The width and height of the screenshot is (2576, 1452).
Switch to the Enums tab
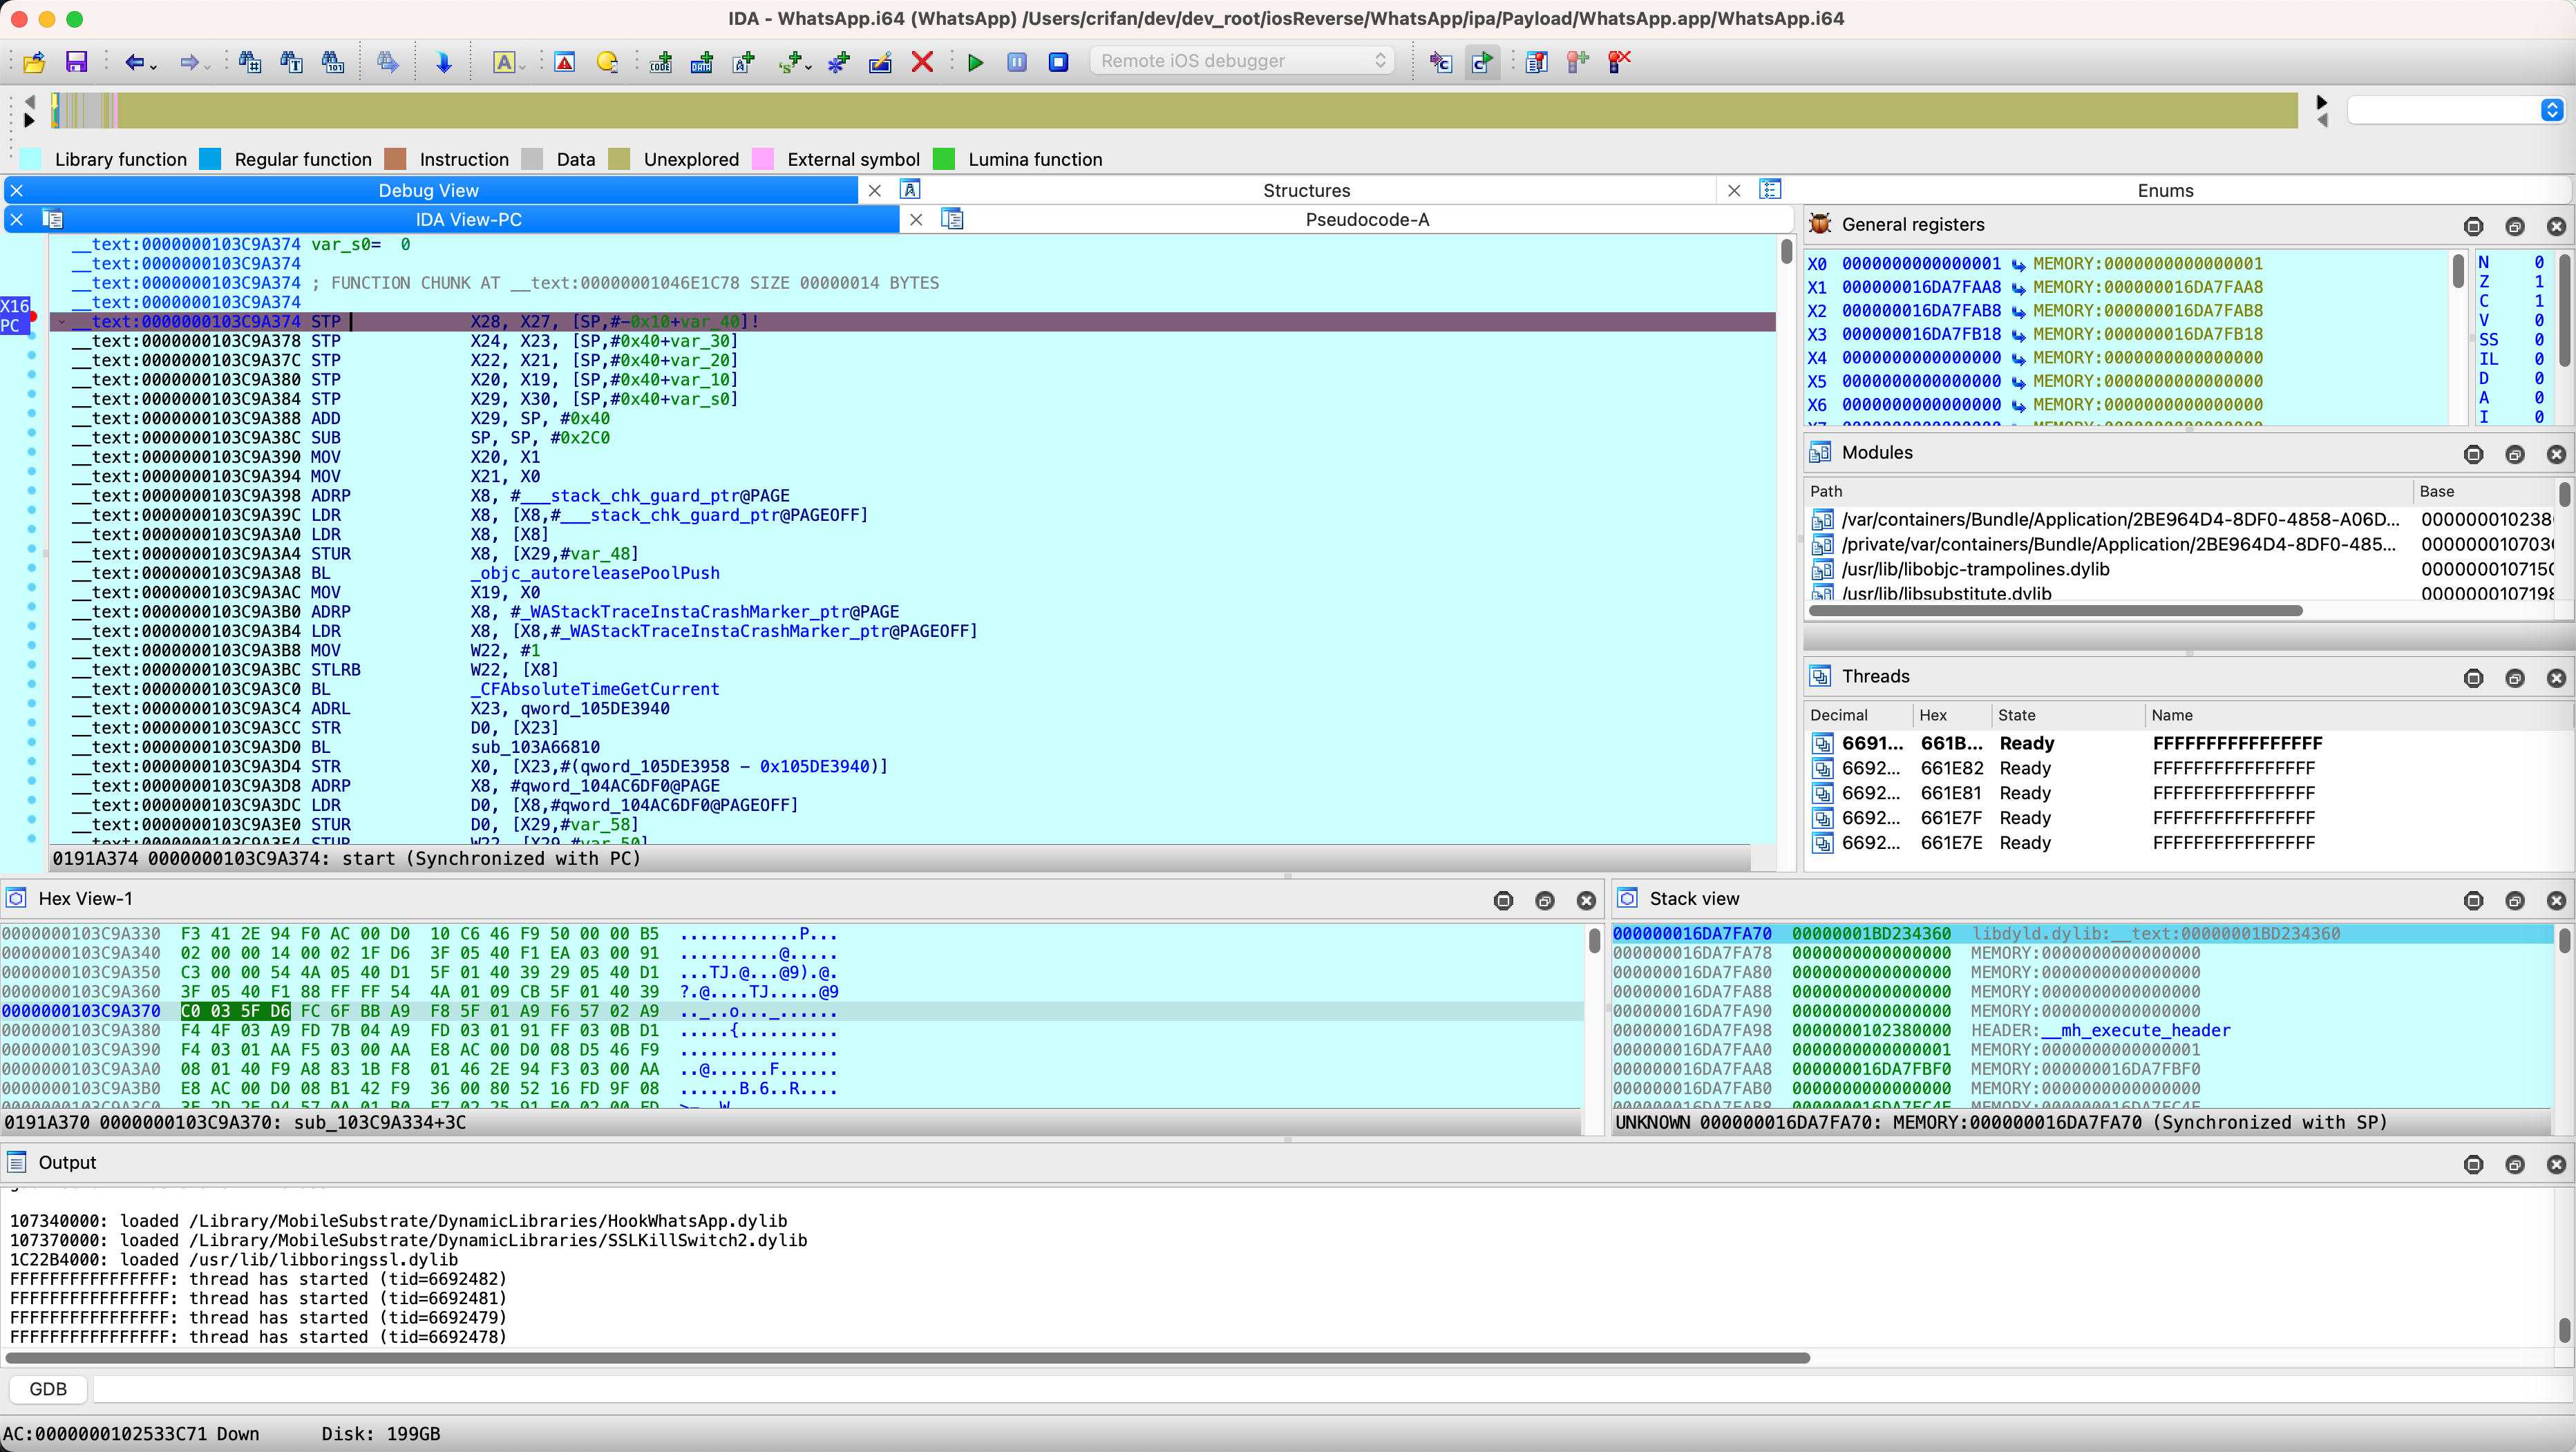[2165, 190]
